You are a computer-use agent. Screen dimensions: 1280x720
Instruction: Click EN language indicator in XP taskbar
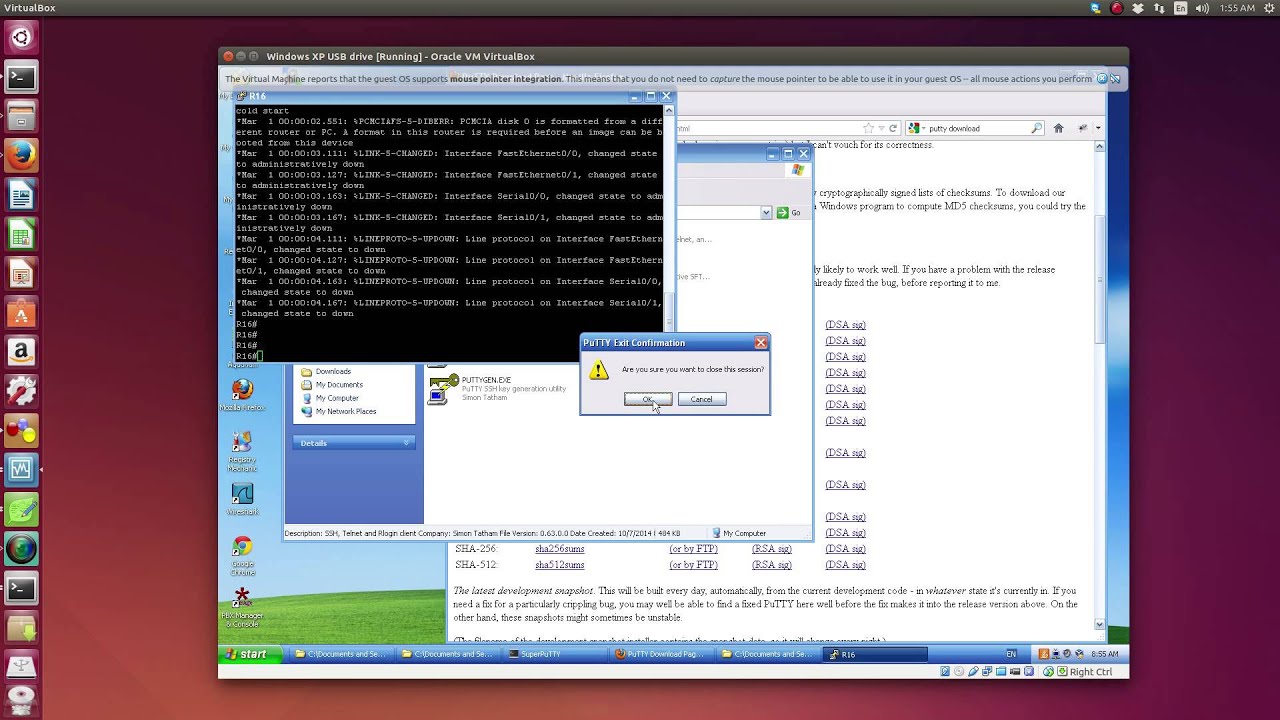1011,654
